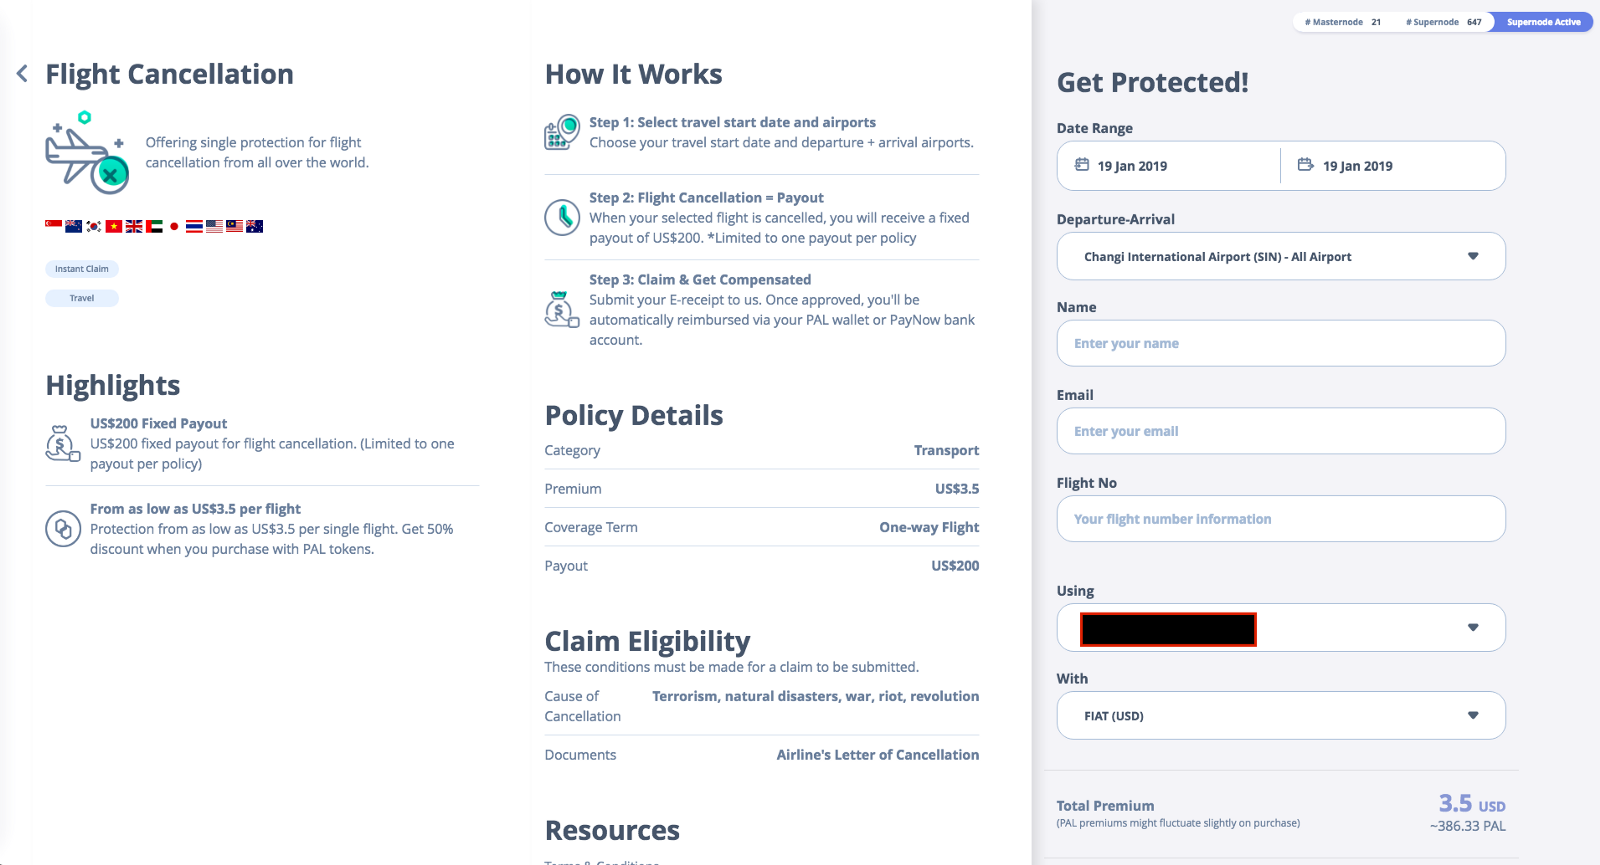Click the airplane cancellation icon
1600x865 pixels.
tap(86, 155)
